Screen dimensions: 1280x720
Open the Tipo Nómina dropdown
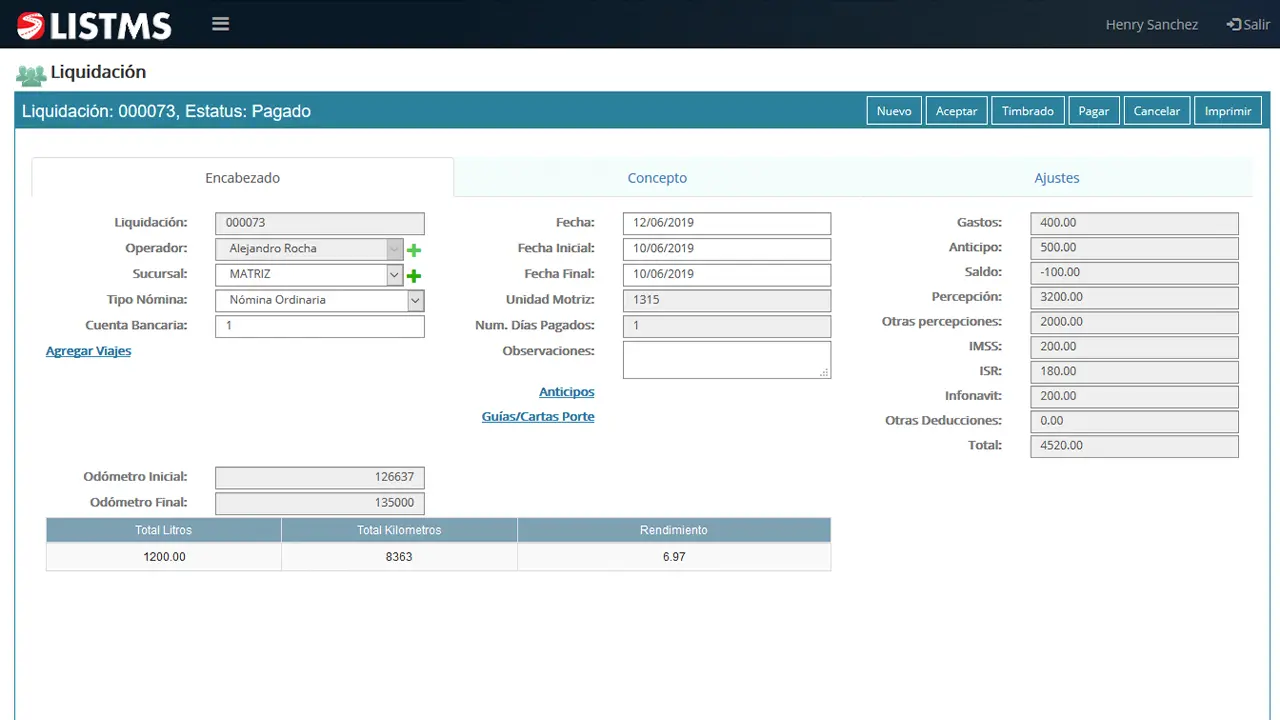tap(415, 300)
